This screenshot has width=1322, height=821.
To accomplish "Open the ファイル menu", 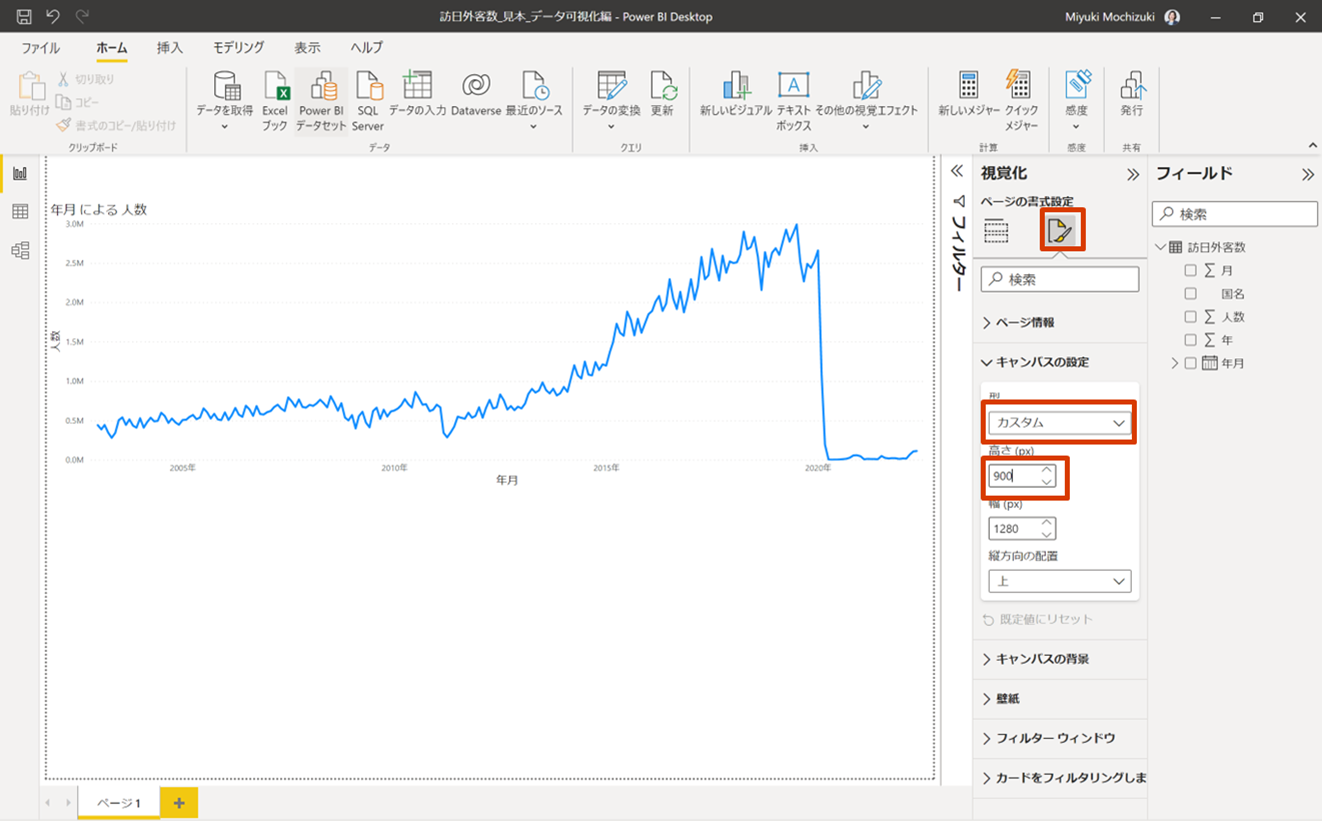I will (41, 48).
